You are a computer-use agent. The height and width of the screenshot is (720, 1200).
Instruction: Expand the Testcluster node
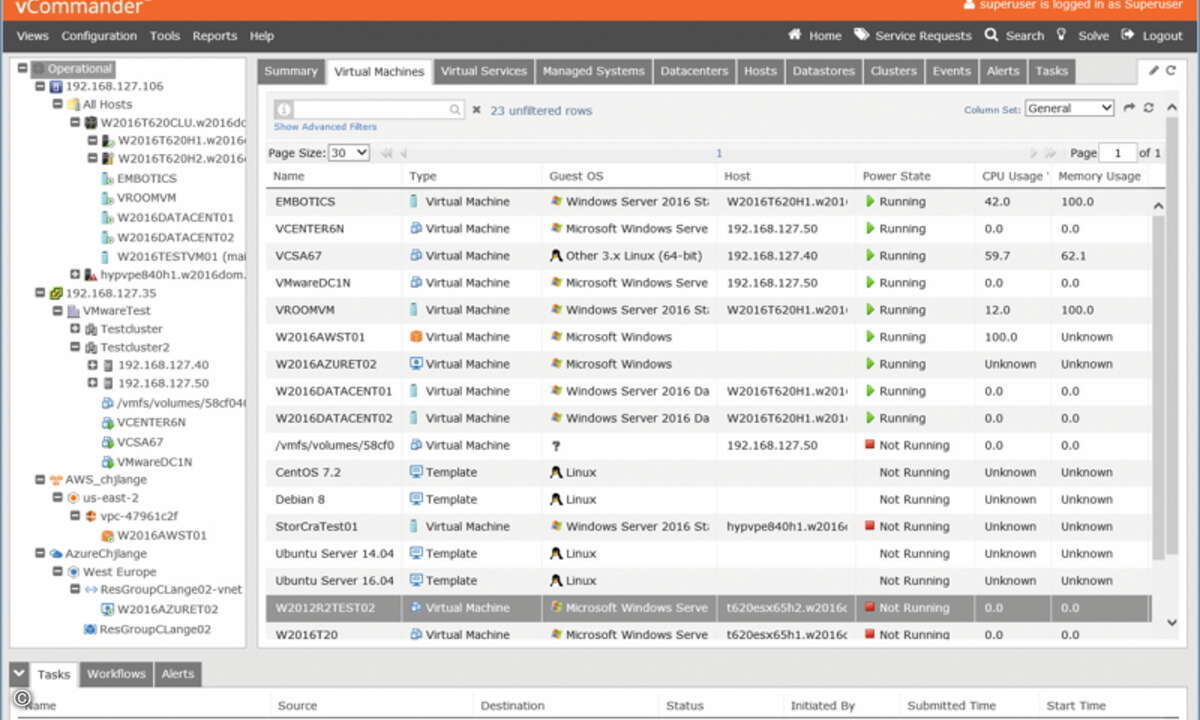[75, 328]
